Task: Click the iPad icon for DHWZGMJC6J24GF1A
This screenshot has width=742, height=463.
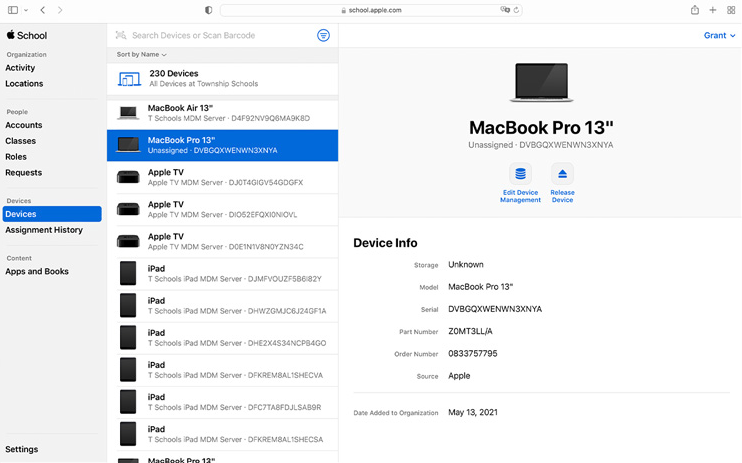Action: point(128,305)
